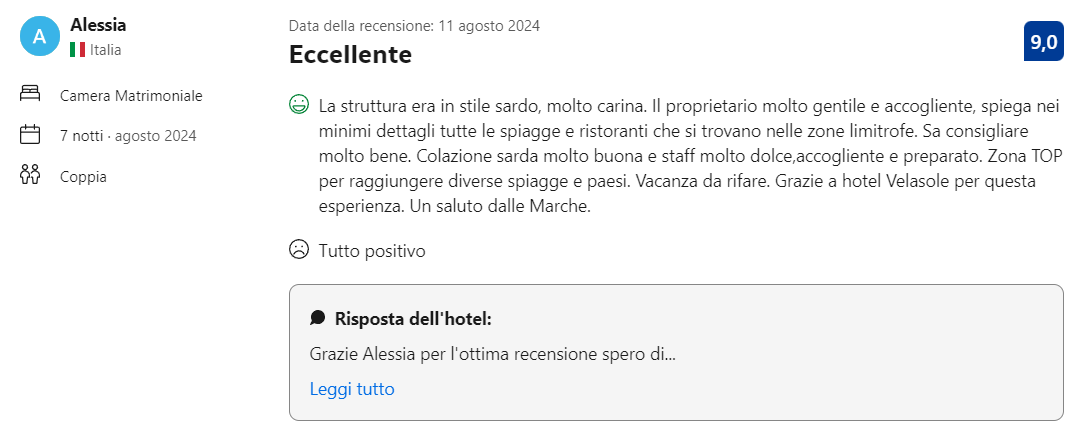Click the Camera Matrimoniale room label

(x=131, y=96)
